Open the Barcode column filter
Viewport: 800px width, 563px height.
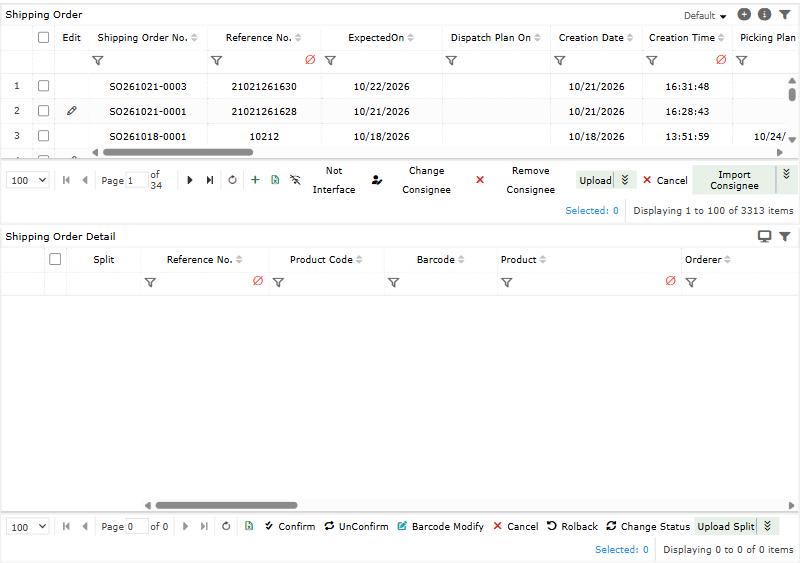pos(393,282)
